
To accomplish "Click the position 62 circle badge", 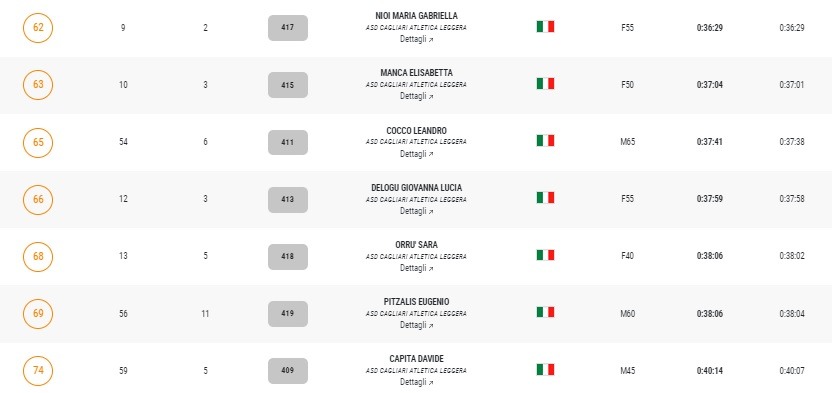I will coord(38,28).
